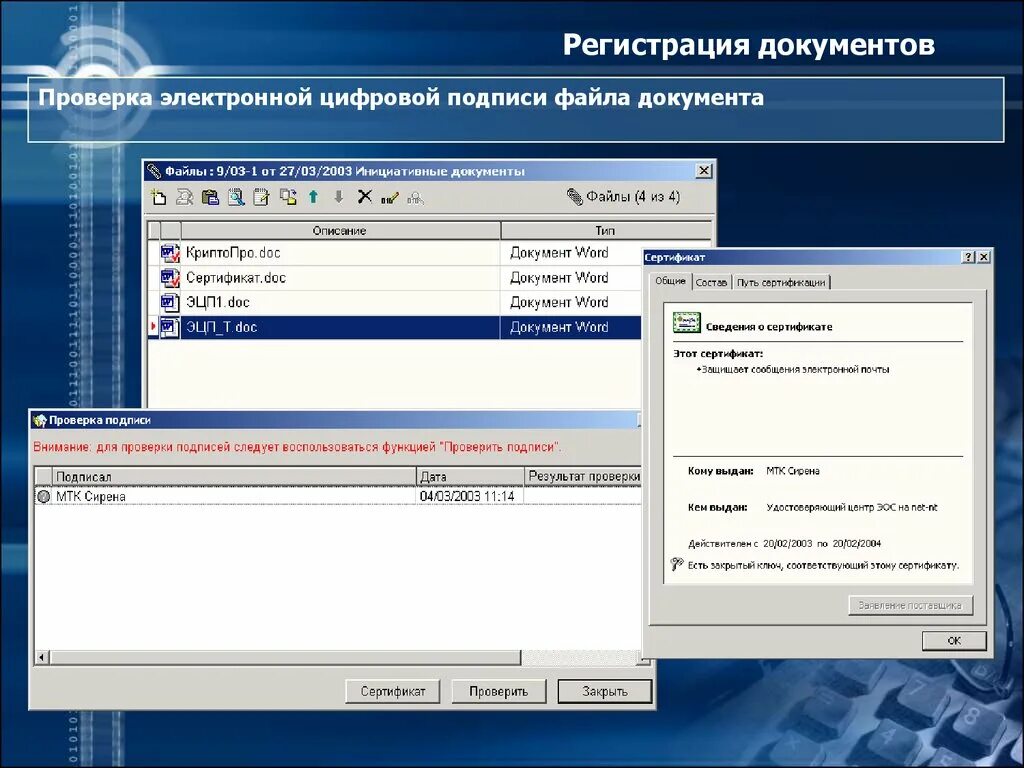Click the horizontal scrollbar left arrow
Screen dimensions: 1024x768
point(42,657)
